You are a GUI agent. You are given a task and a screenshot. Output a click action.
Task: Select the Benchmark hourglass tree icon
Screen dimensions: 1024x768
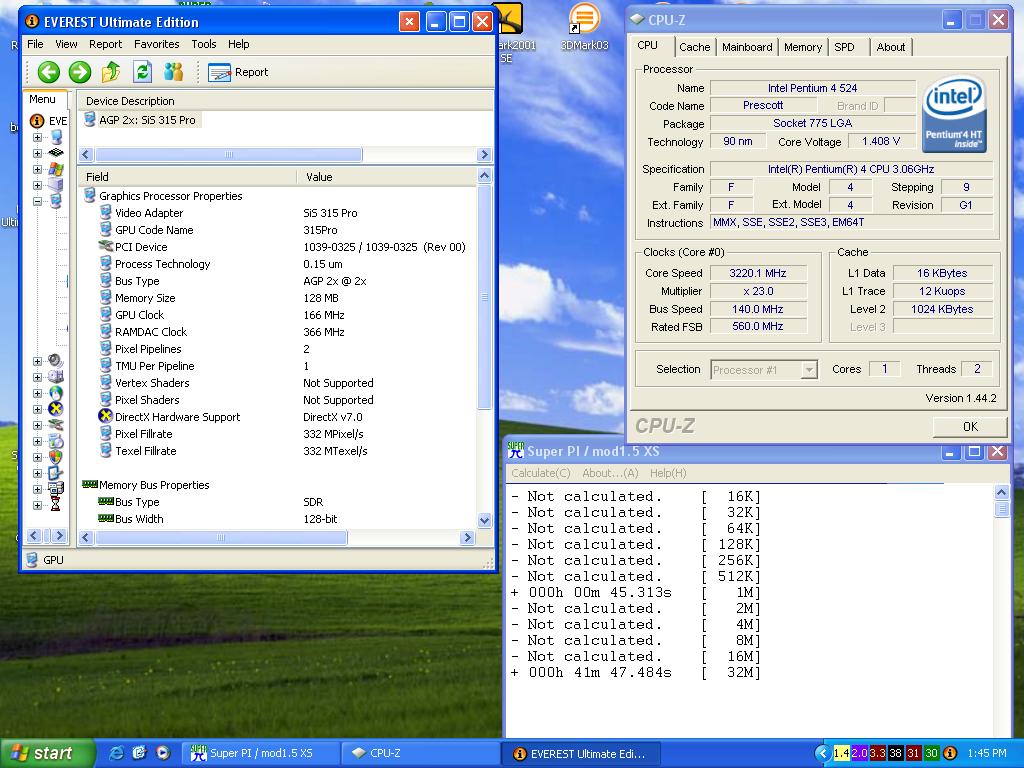coord(56,504)
